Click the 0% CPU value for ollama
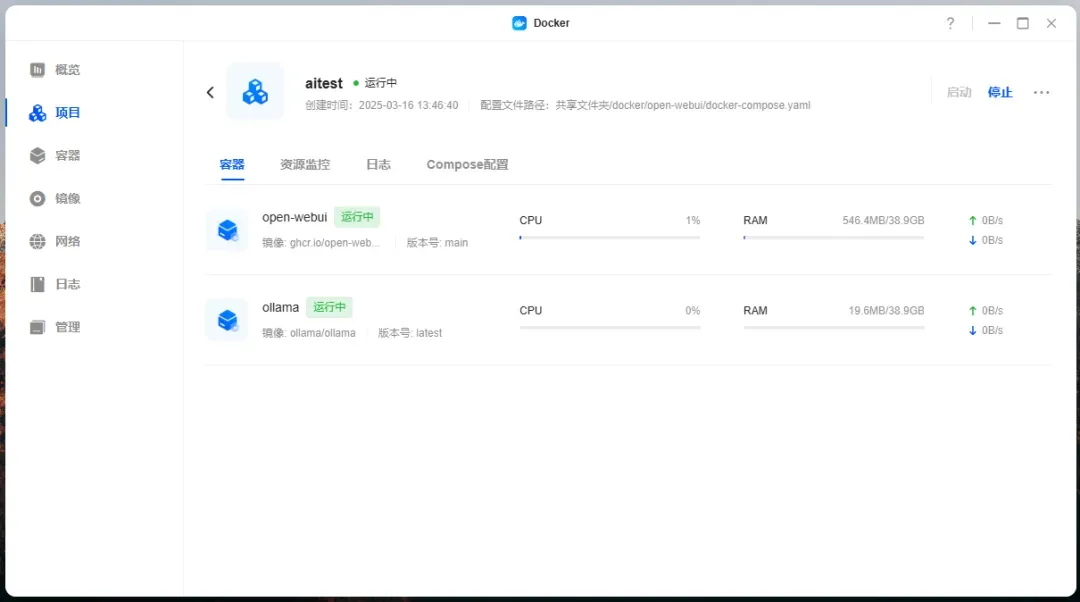 [x=693, y=311]
